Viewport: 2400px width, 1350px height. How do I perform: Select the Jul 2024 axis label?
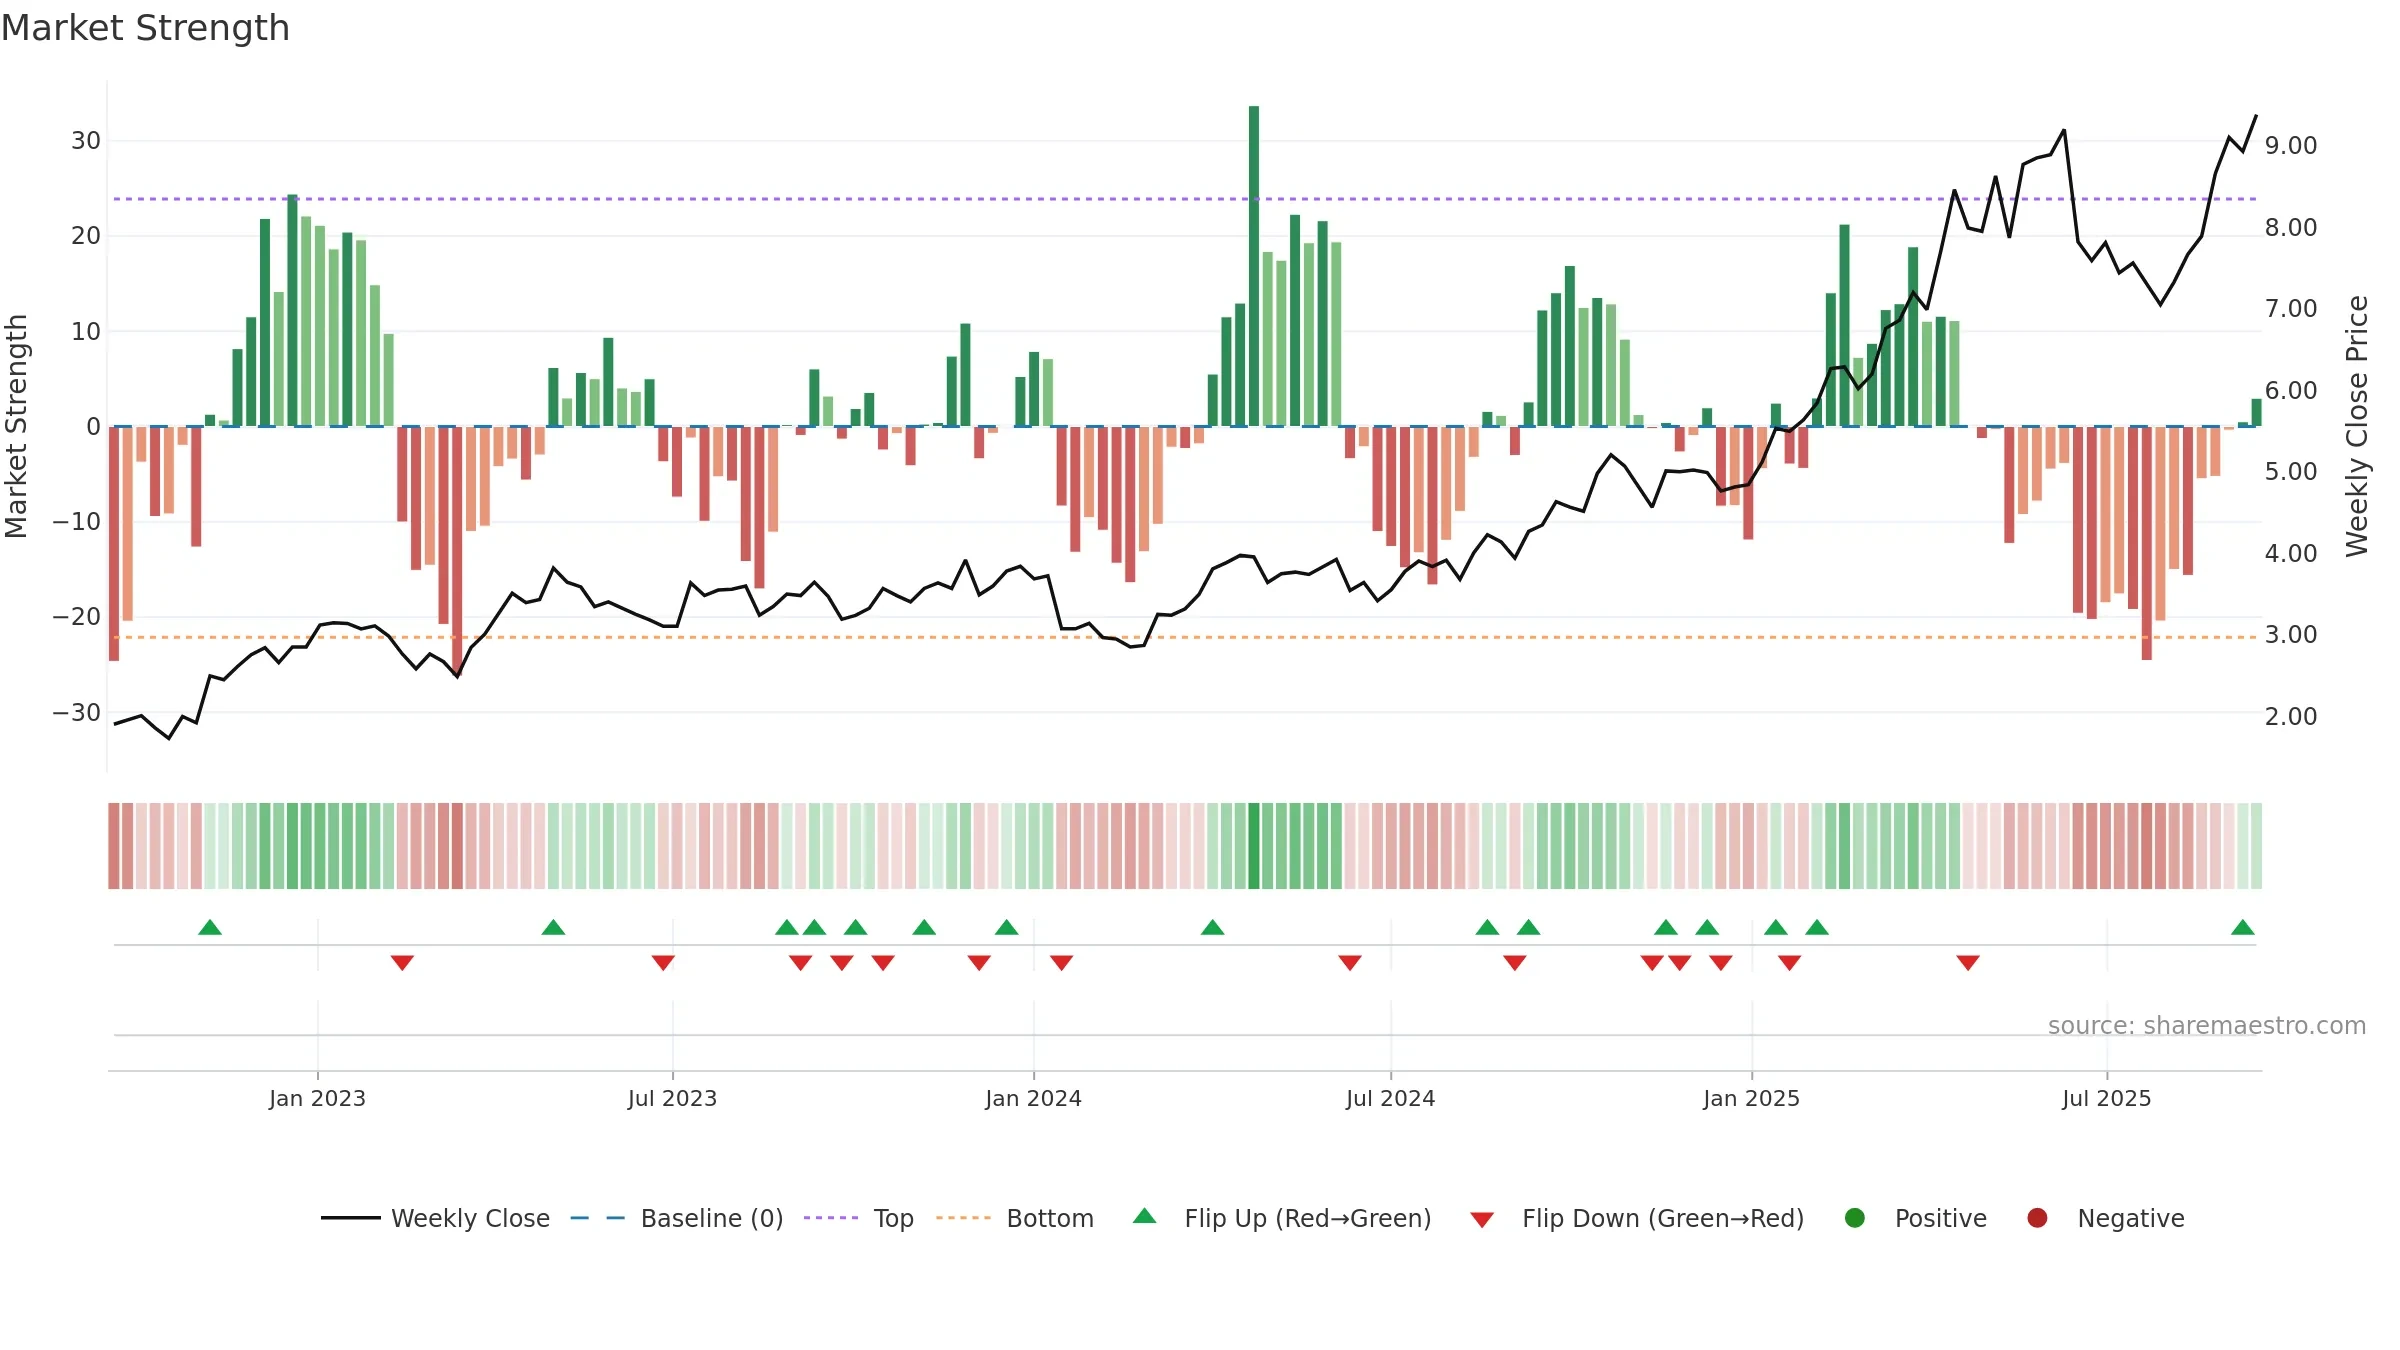(1390, 1098)
